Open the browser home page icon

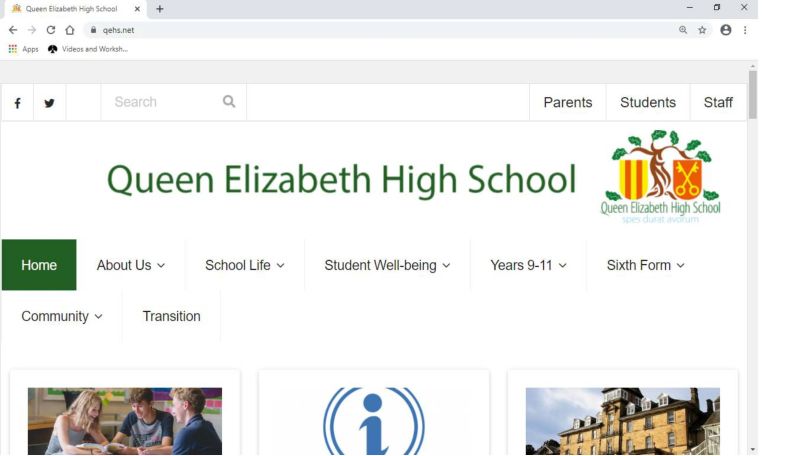(x=70, y=30)
